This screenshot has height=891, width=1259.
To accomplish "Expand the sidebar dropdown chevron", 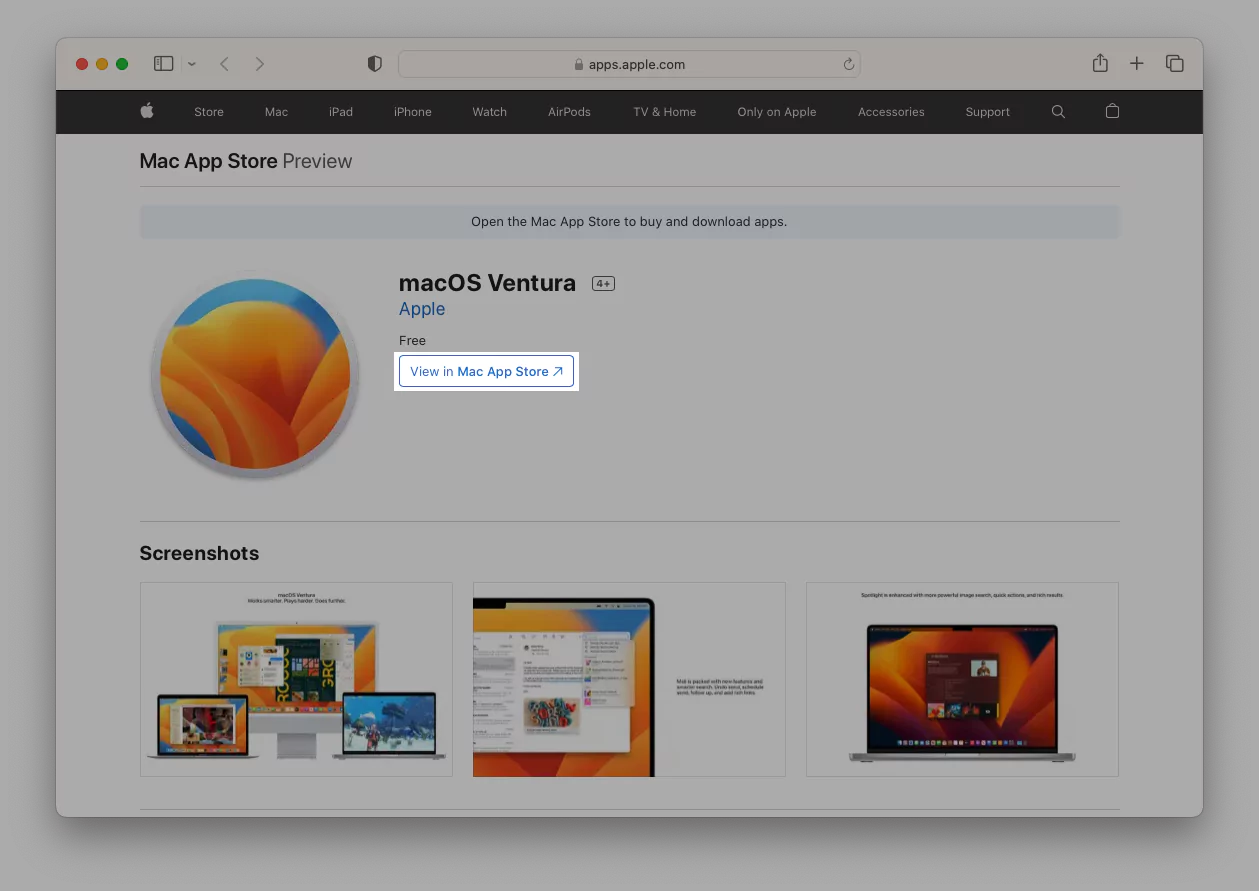I will 192,64.
